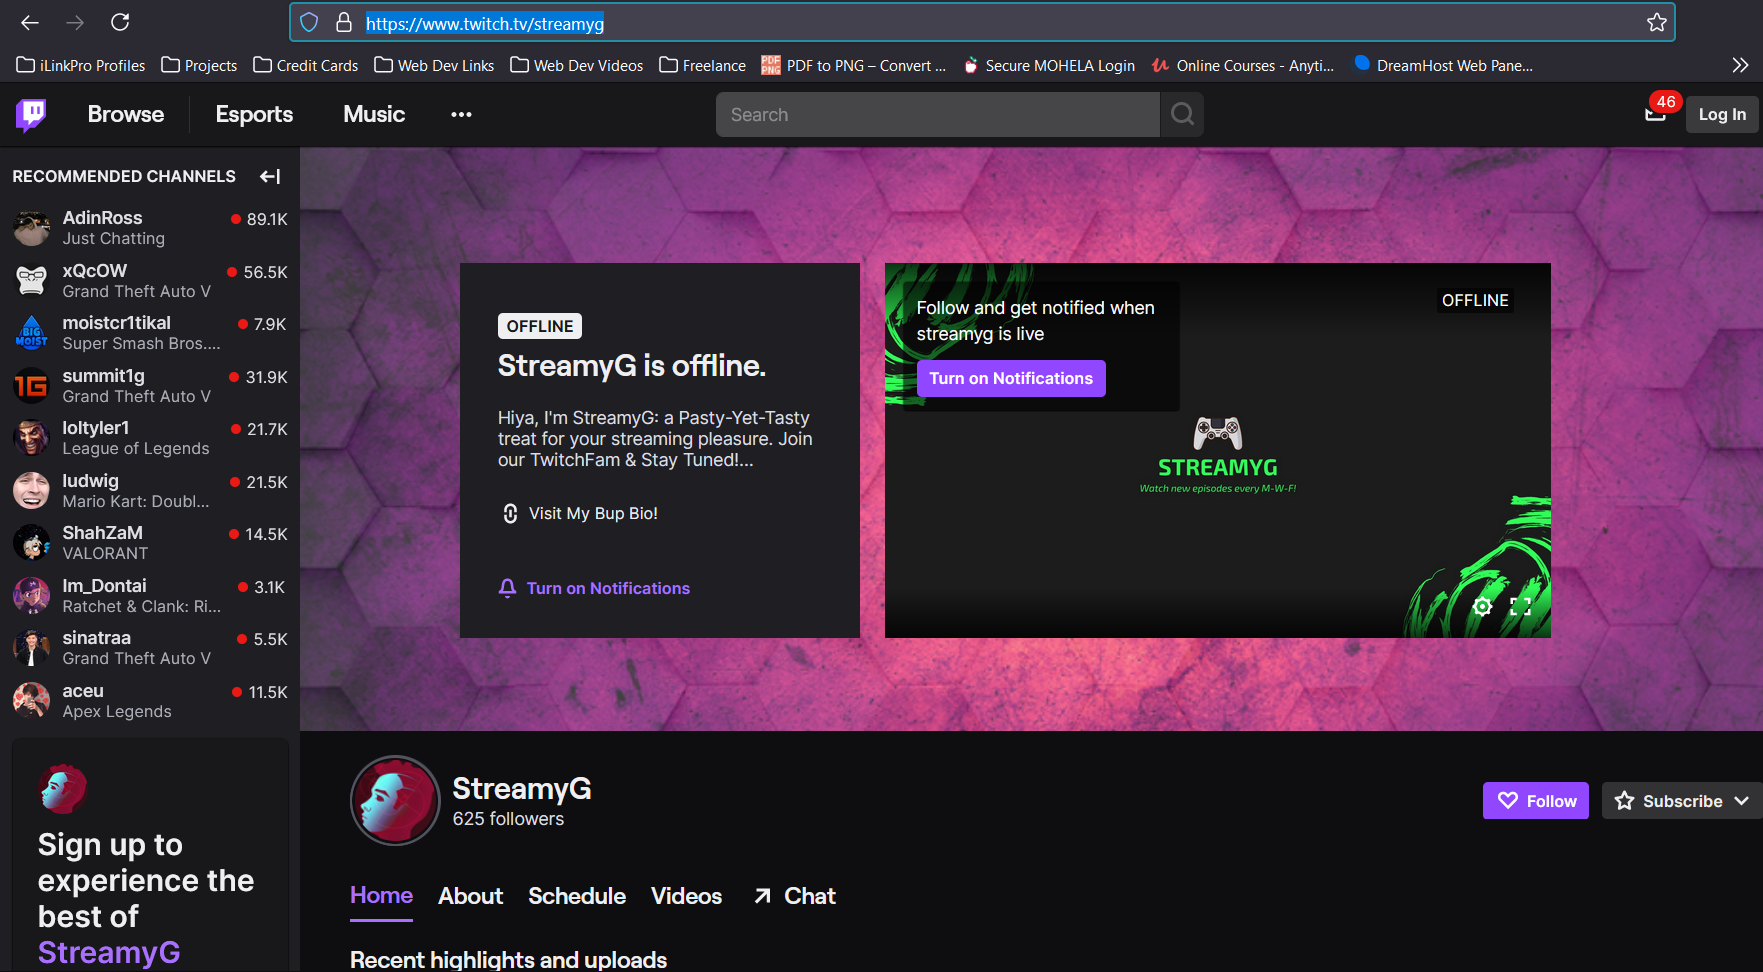Screen dimensions: 1763x972
Task: Switch to the Schedule tab
Action: [x=577, y=896]
